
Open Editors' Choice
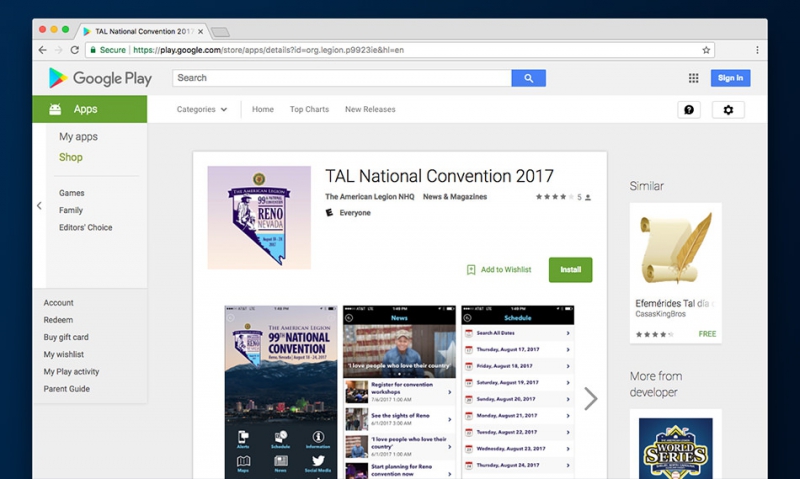pyautogui.click(x=85, y=228)
